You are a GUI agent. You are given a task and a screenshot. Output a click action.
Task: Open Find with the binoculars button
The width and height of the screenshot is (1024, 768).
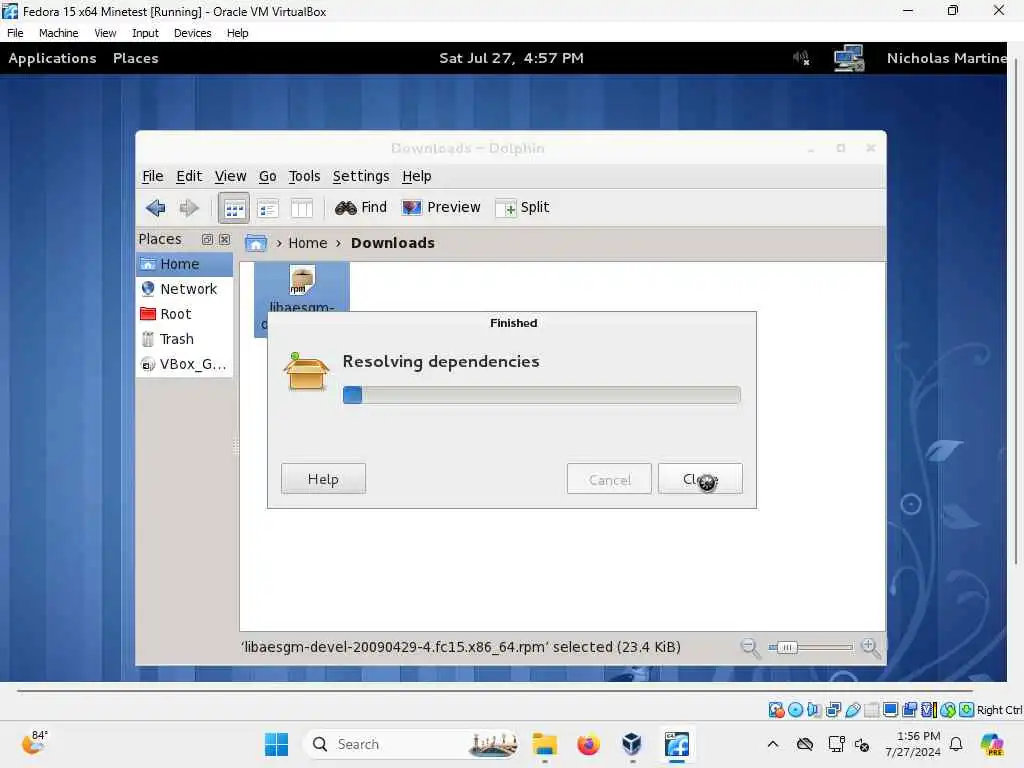(360, 208)
